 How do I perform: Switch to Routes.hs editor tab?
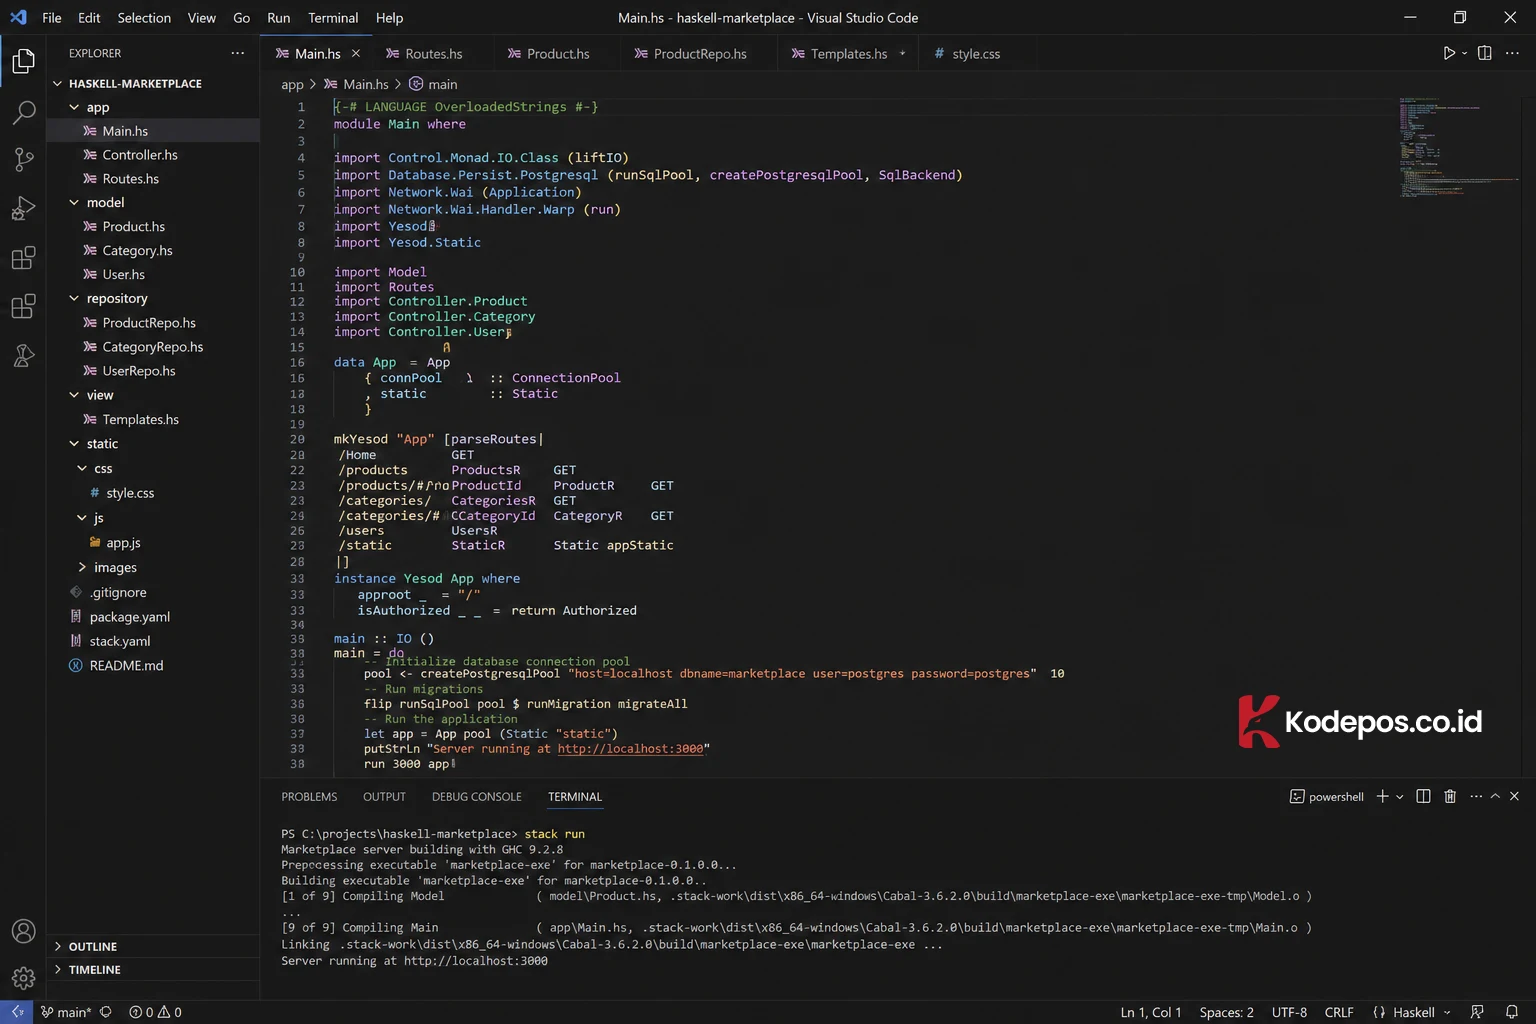(x=433, y=53)
